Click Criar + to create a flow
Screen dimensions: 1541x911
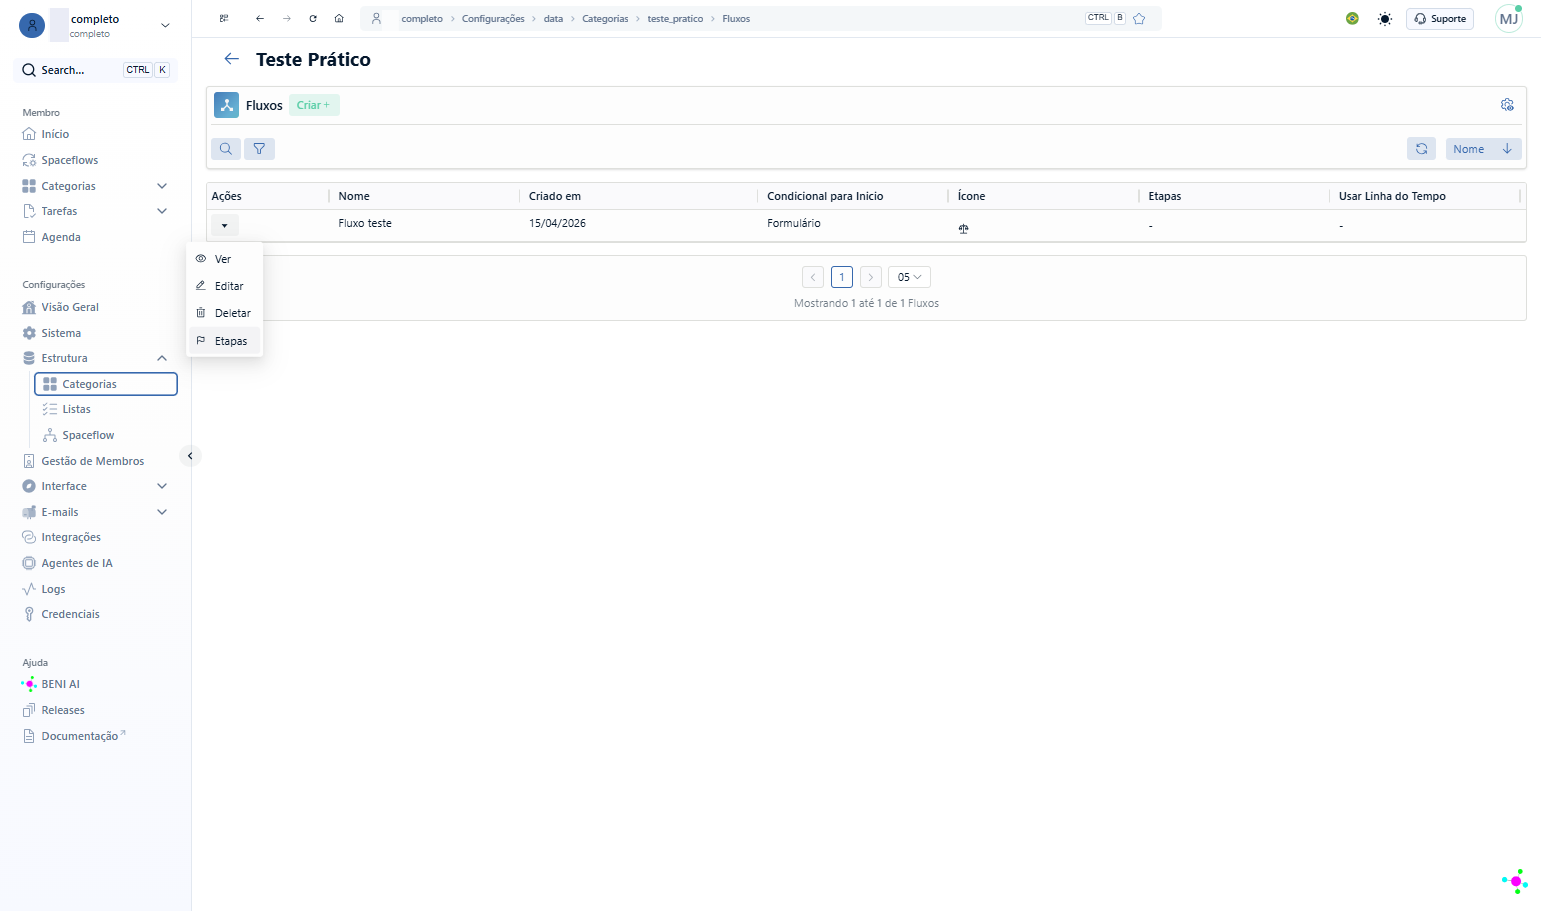pyautogui.click(x=313, y=105)
